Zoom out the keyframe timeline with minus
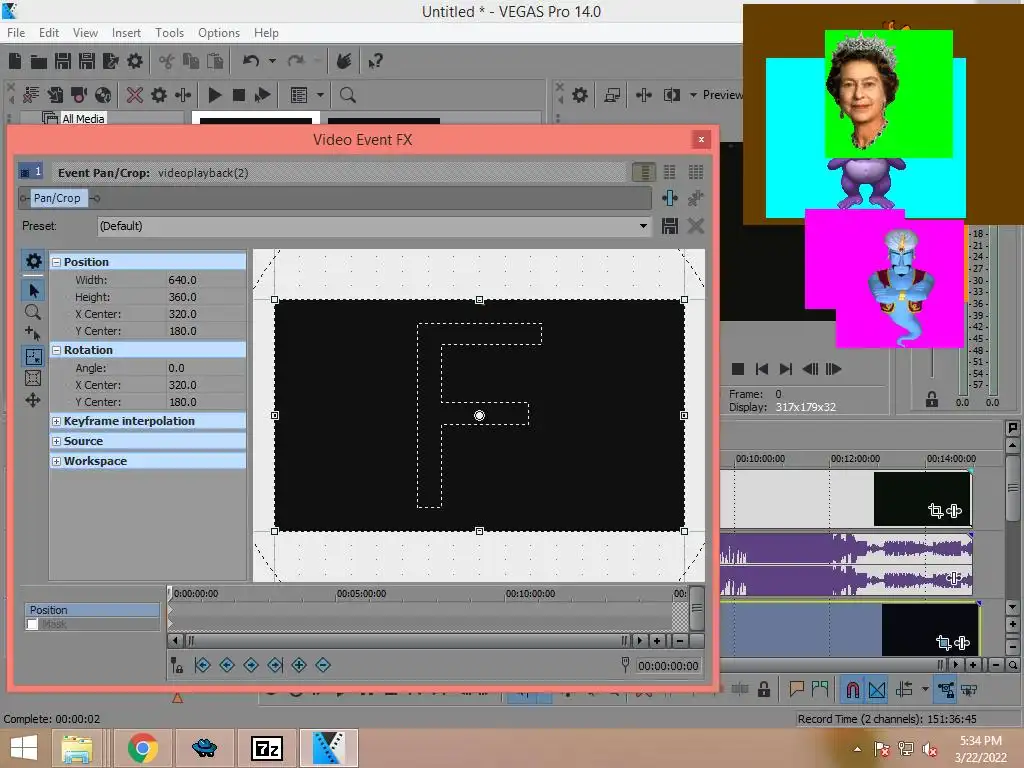Viewport: 1024px width, 768px height. tap(680, 641)
